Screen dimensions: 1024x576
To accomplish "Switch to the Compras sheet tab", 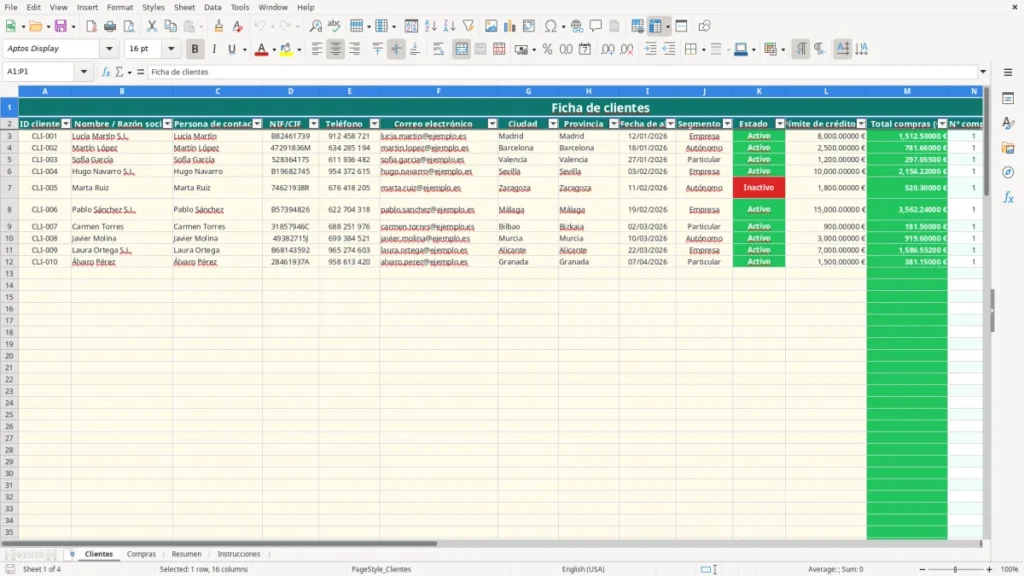I will (x=141, y=554).
